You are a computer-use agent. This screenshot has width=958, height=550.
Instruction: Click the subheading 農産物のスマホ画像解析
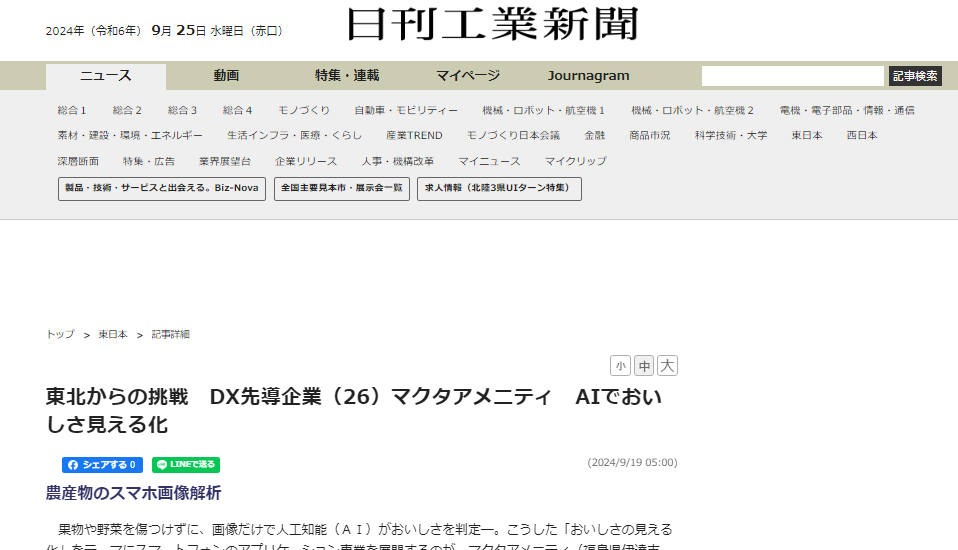tap(133, 493)
